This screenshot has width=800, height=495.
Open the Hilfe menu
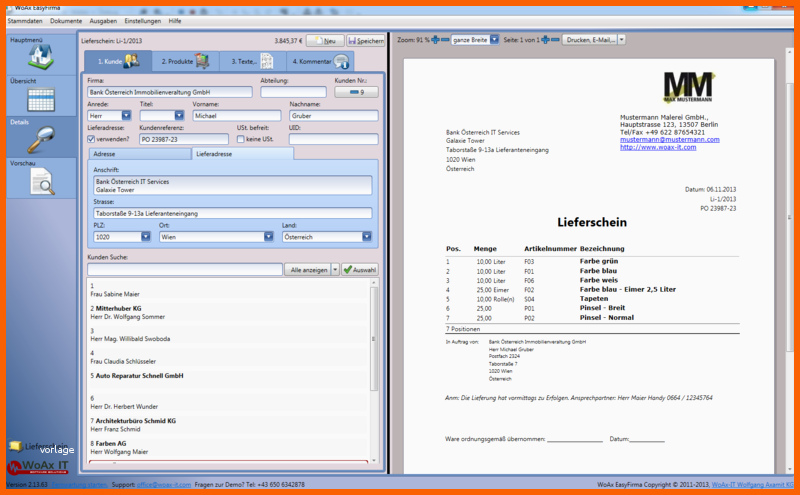click(x=175, y=21)
